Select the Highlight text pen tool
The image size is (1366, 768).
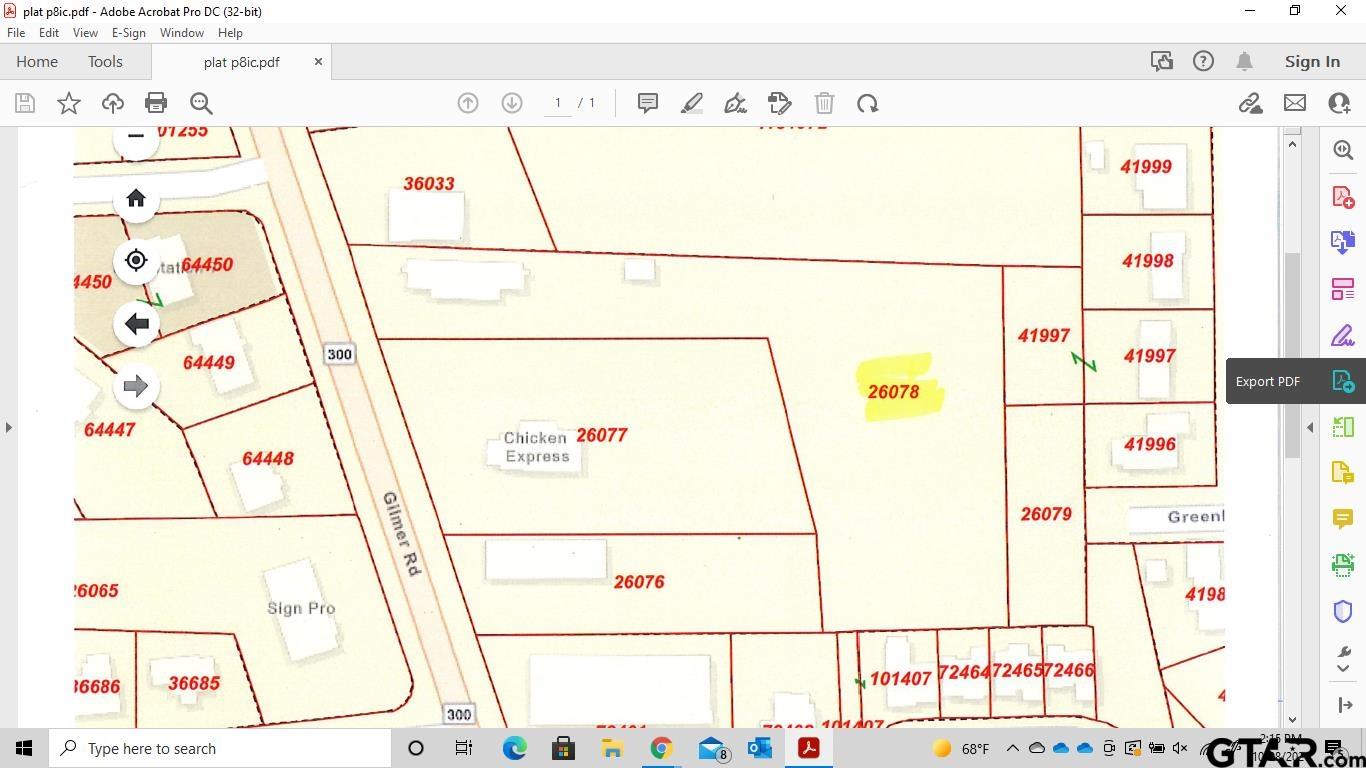pyautogui.click(x=691, y=103)
